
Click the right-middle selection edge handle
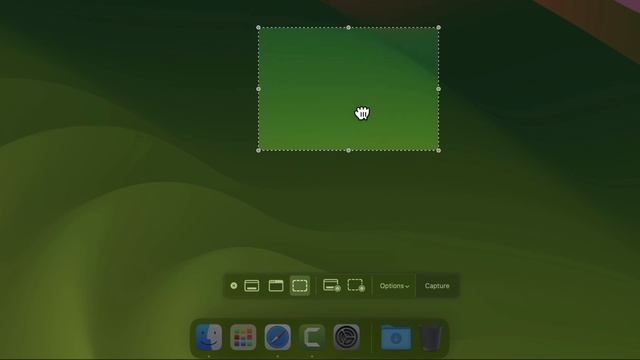coord(438,89)
